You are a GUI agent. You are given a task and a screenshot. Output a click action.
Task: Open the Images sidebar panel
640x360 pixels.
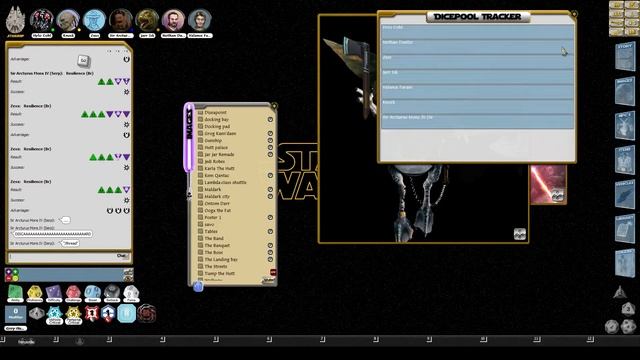(625, 91)
